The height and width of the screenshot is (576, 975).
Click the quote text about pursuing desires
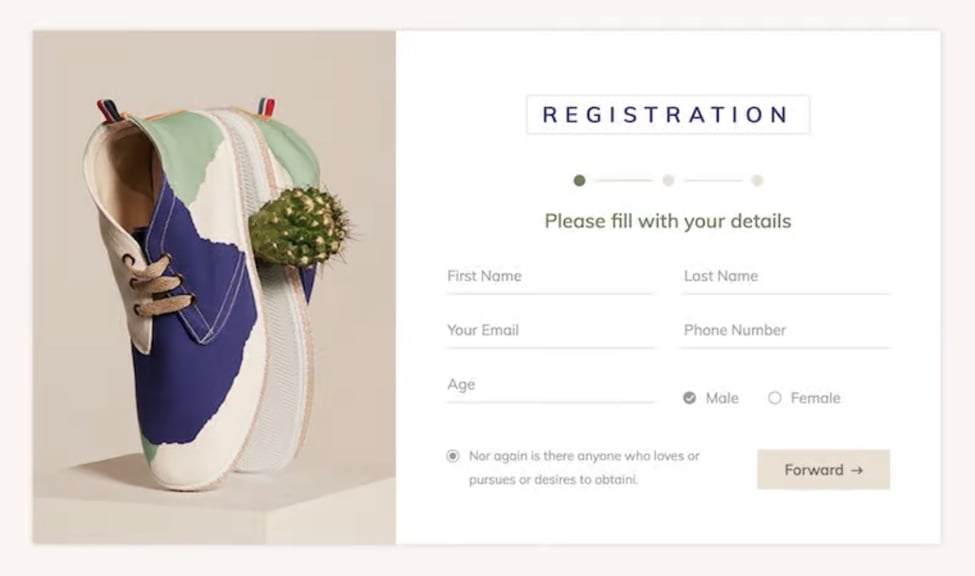[x=584, y=467]
